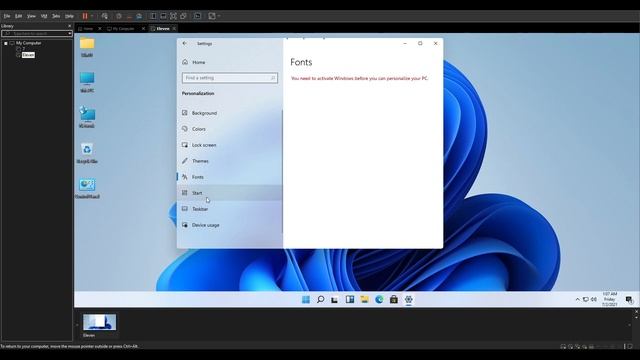Open the VM menu
The image size is (640, 360).
point(44,16)
